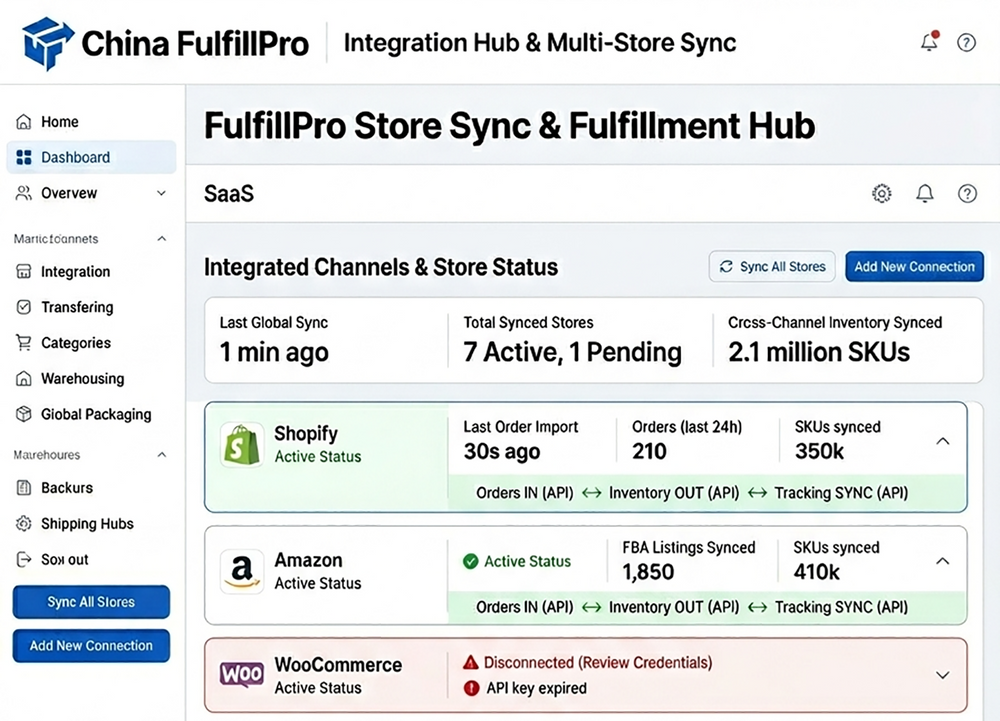Open Transfering menu item

pyautogui.click(x=91, y=307)
